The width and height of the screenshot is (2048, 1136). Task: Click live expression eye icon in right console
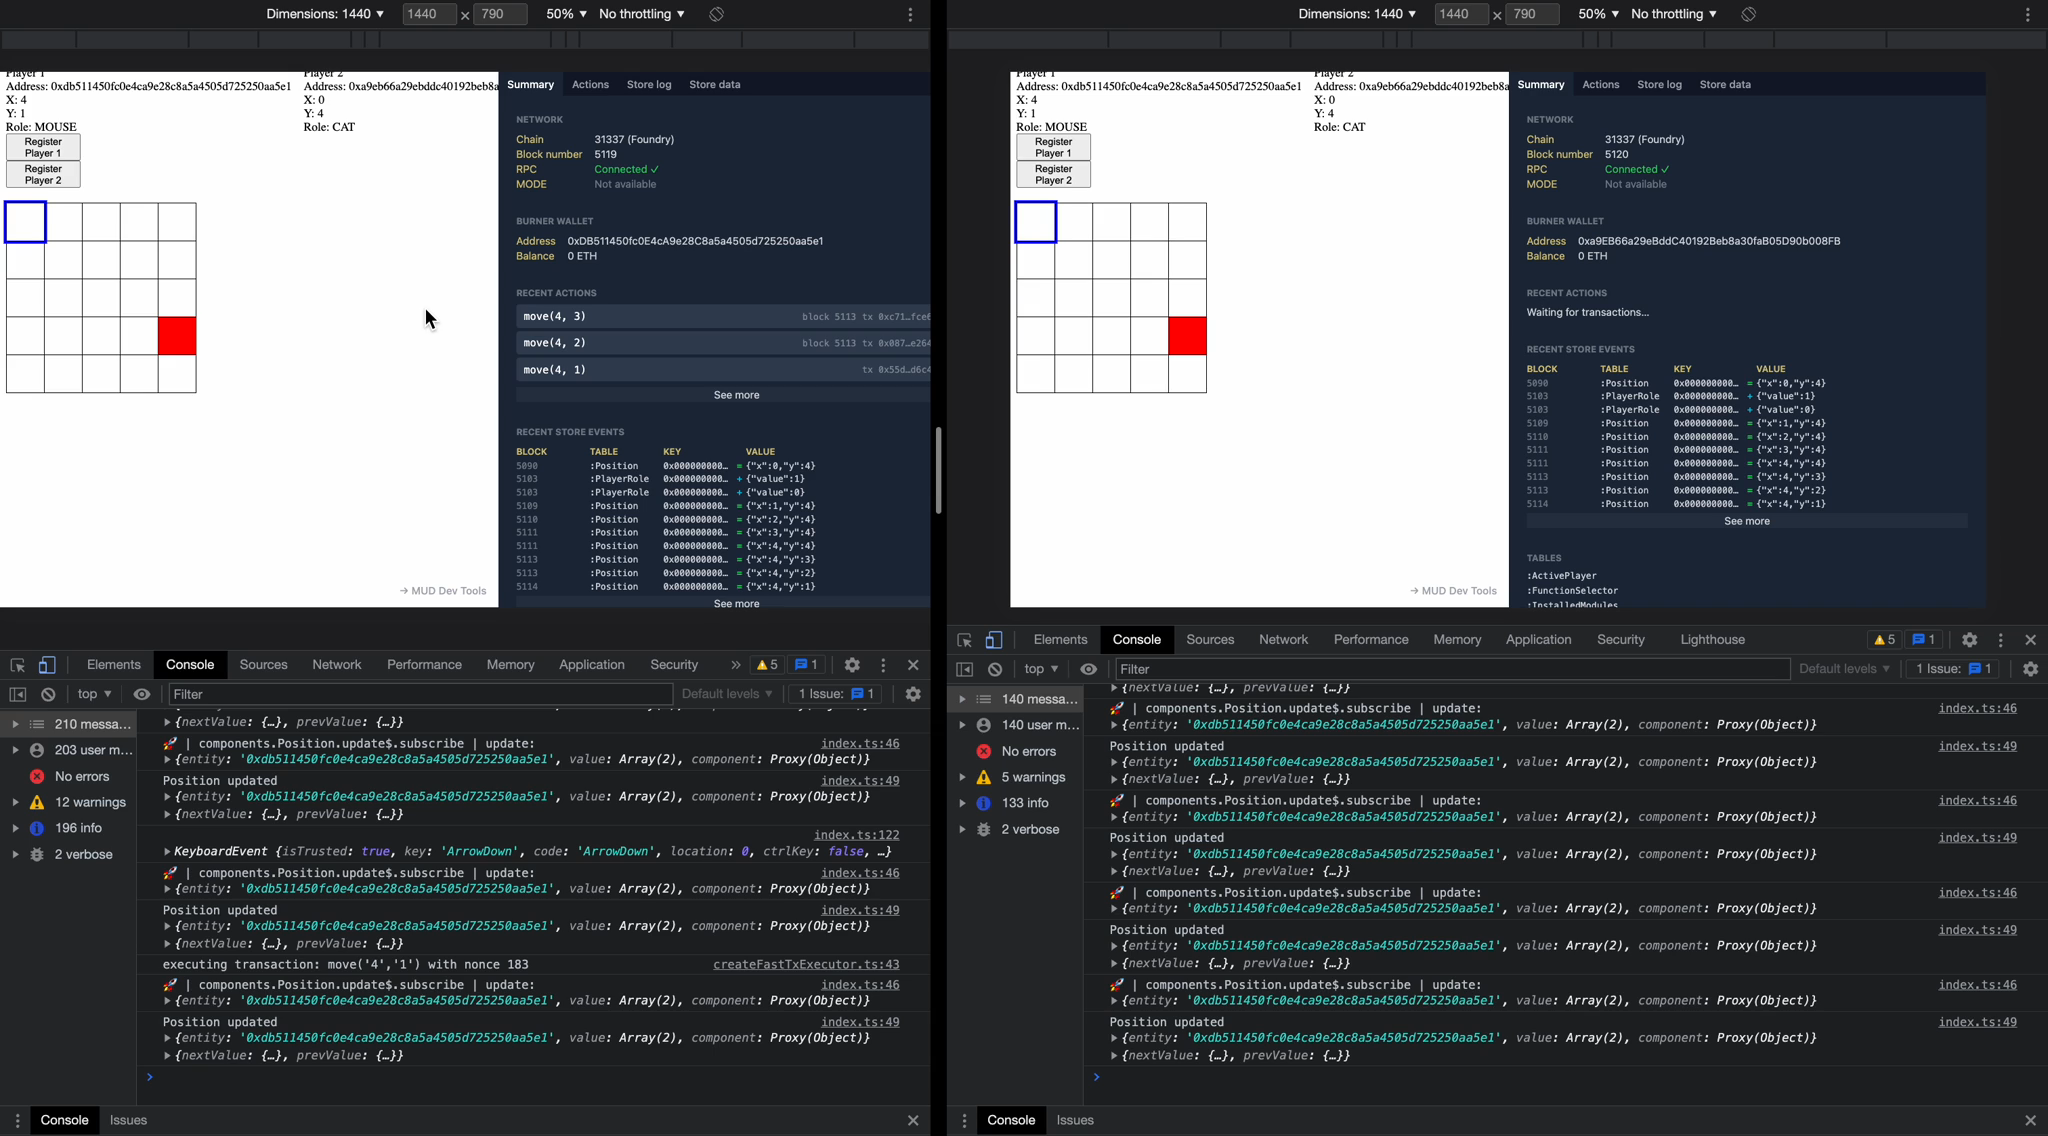coord(1089,669)
